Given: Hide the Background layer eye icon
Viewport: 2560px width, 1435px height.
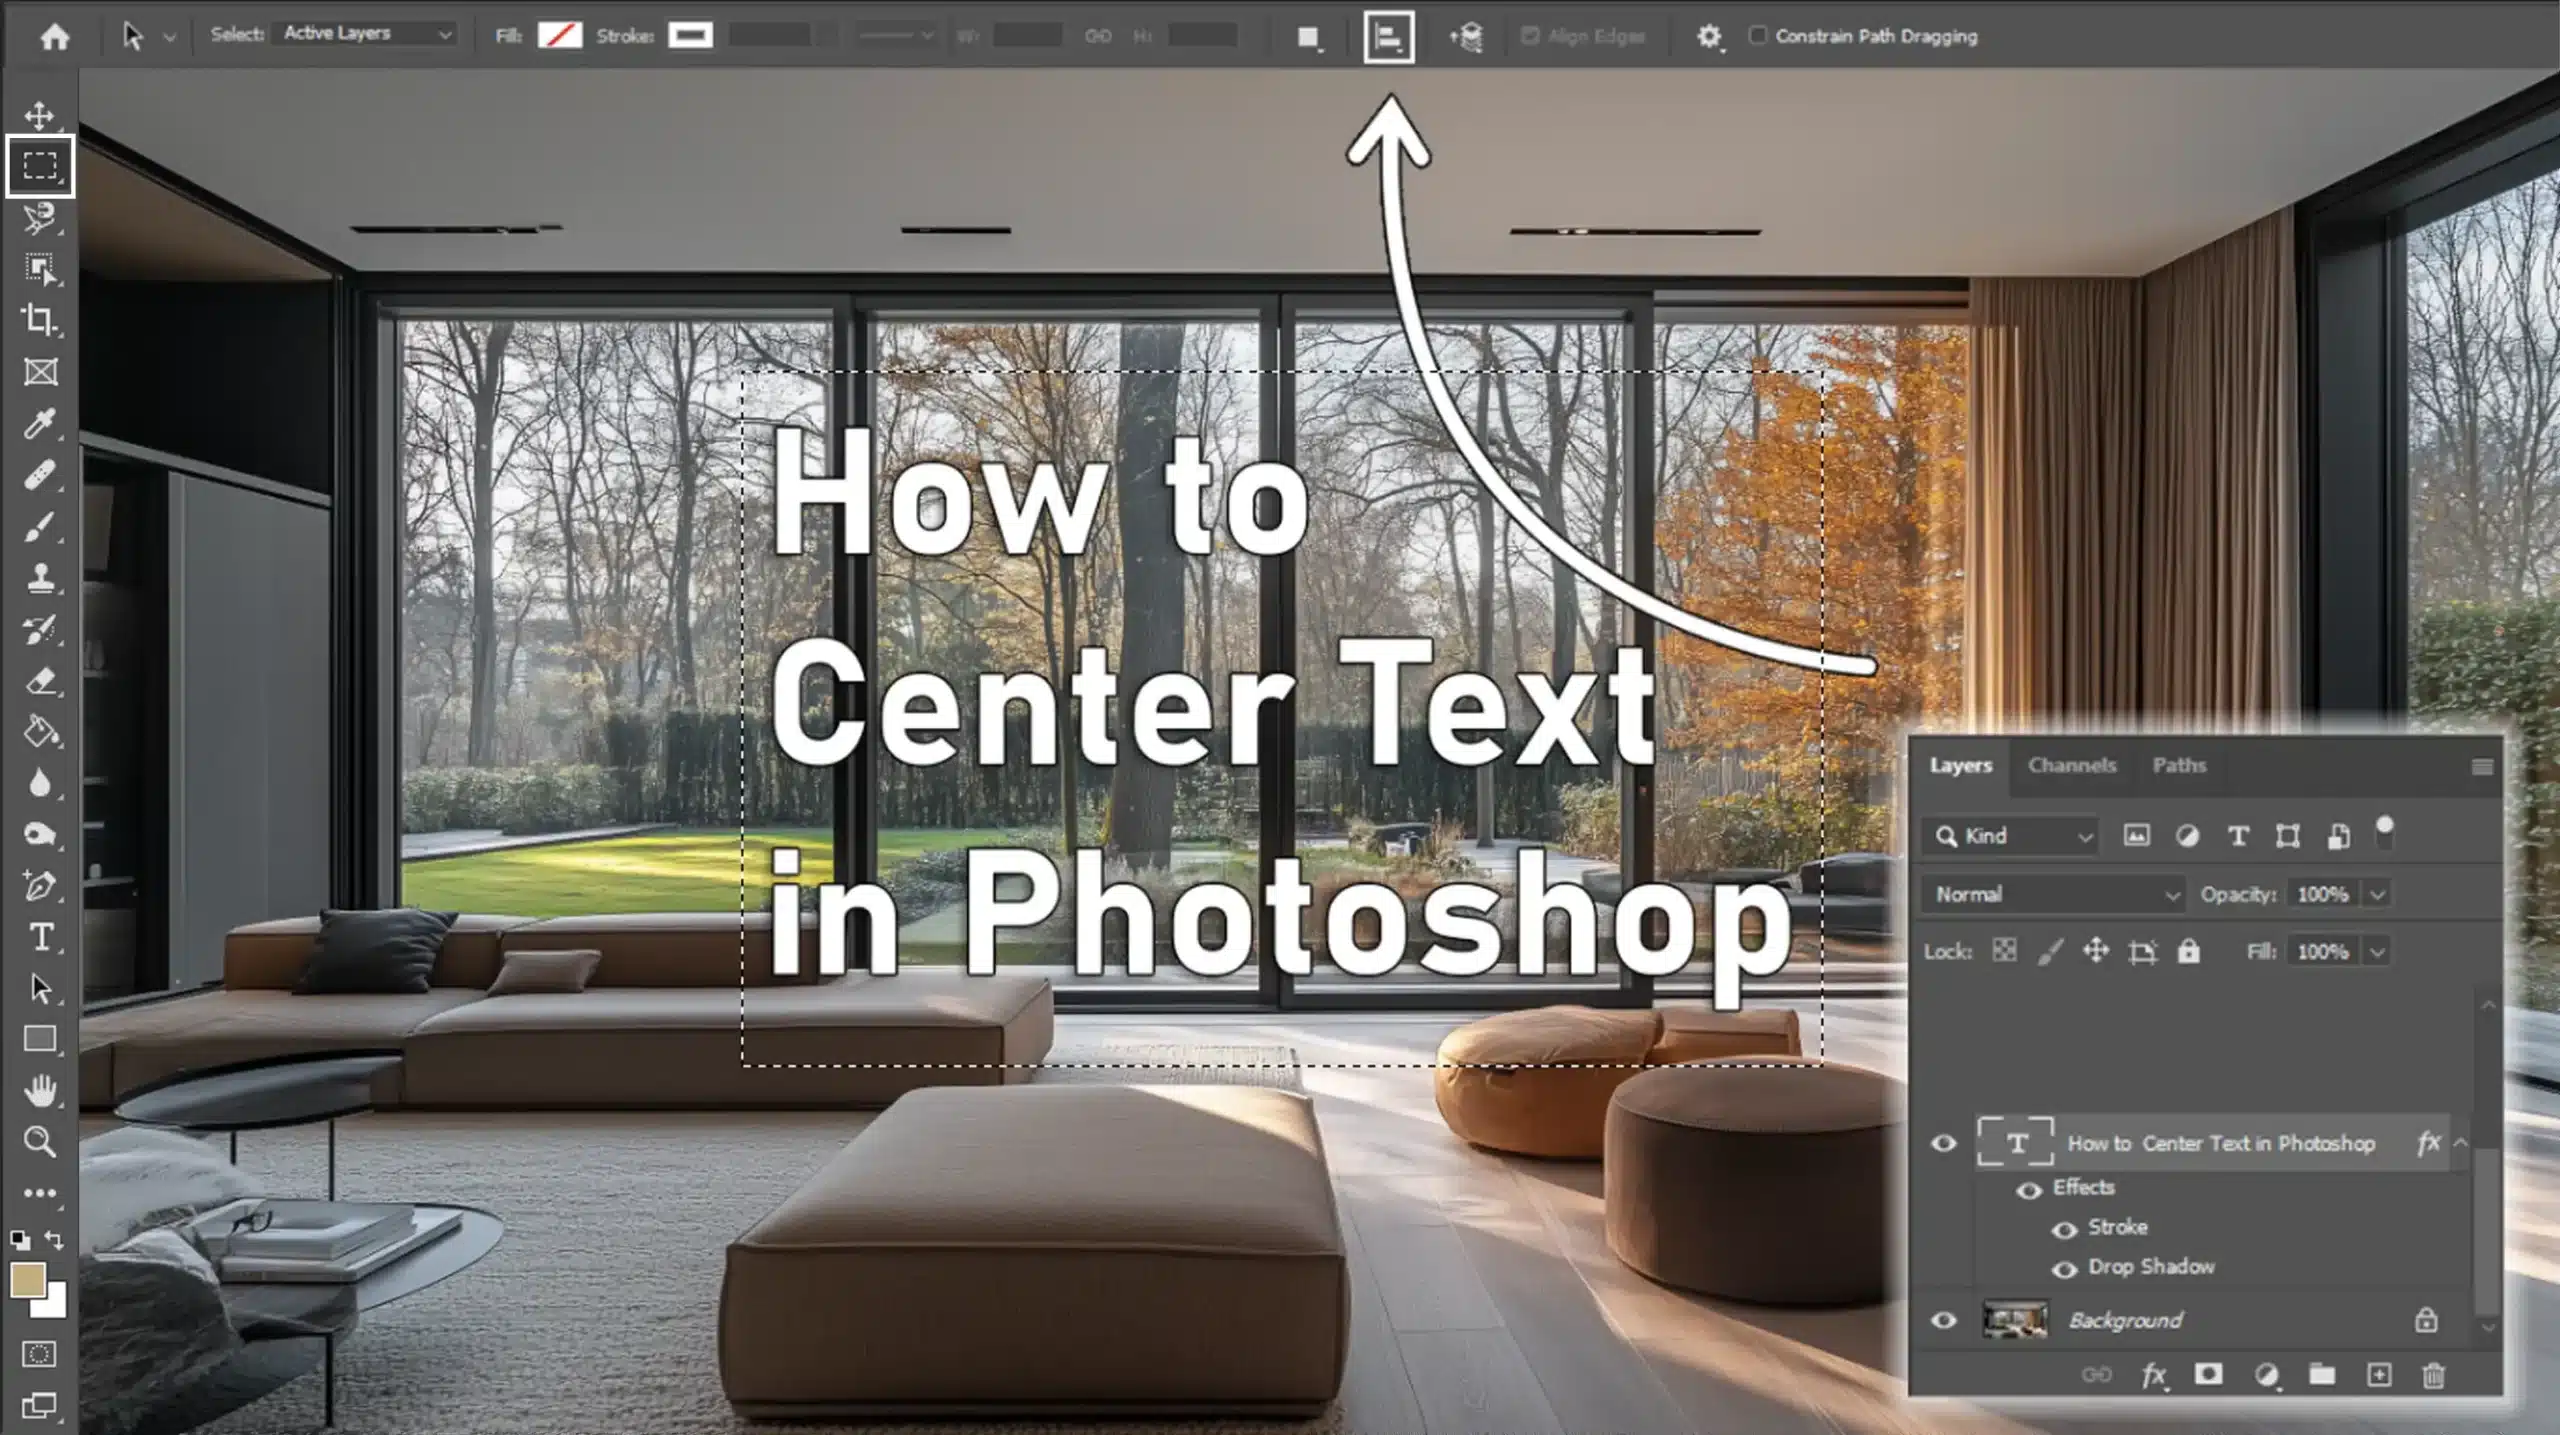Looking at the screenshot, I should [x=1943, y=1320].
